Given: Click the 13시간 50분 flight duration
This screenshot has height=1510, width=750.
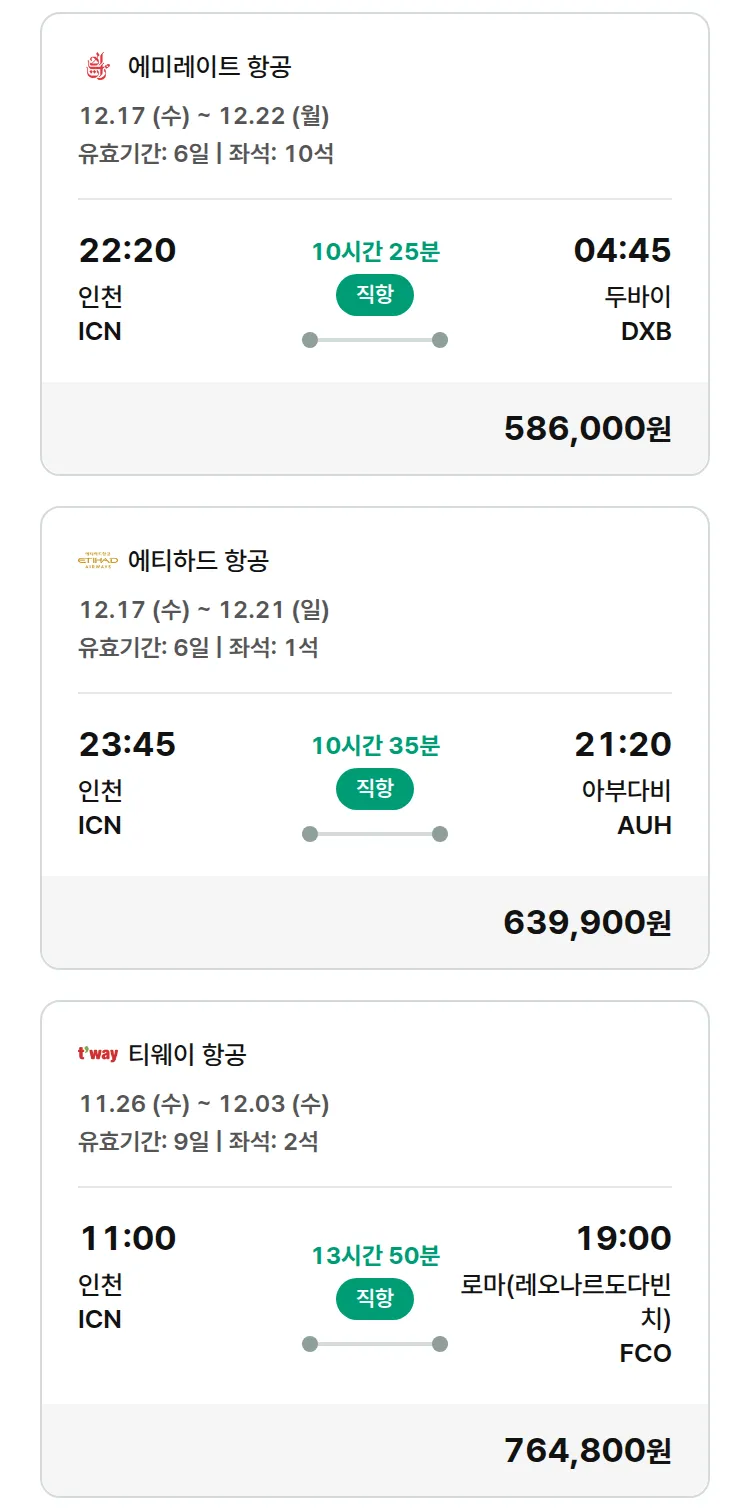Looking at the screenshot, I should pyautogui.click(x=375, y=1255).
